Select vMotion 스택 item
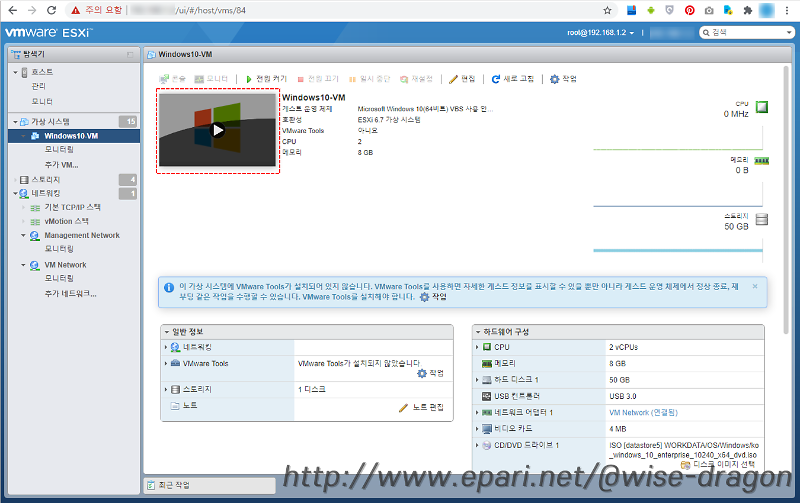Viewport: 800px width, 503px height. click(66, 221)
